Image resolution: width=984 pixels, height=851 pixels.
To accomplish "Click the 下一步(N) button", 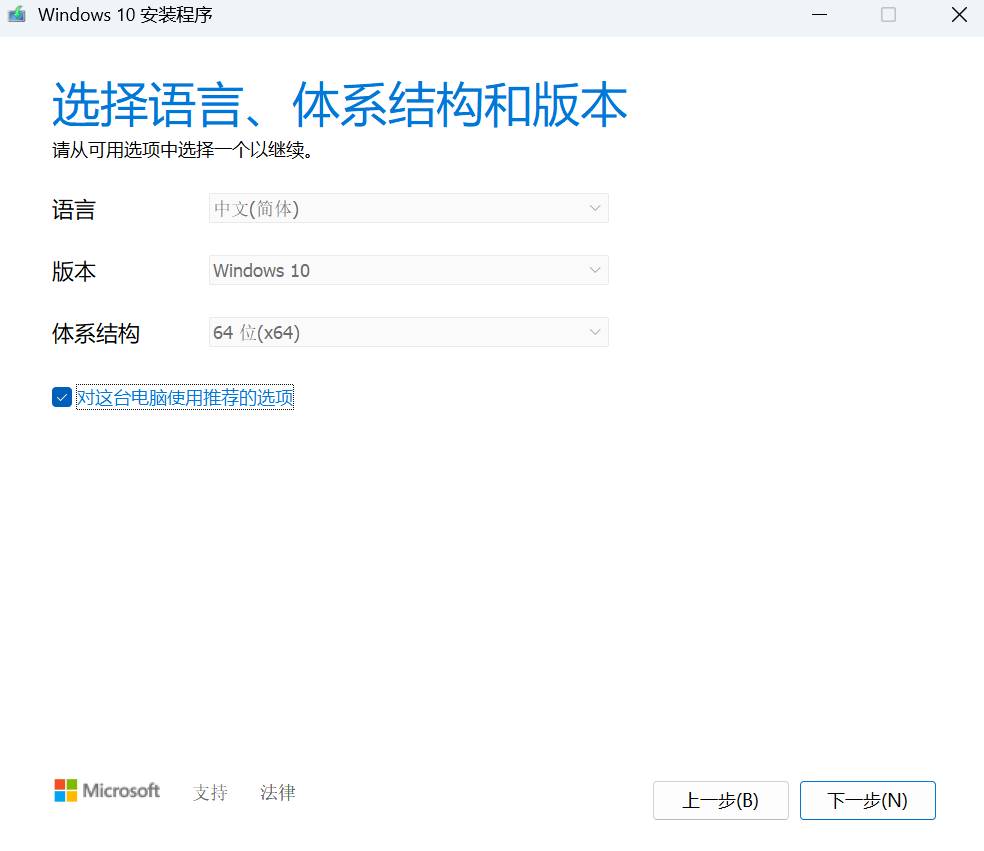I will click(867, 800).
